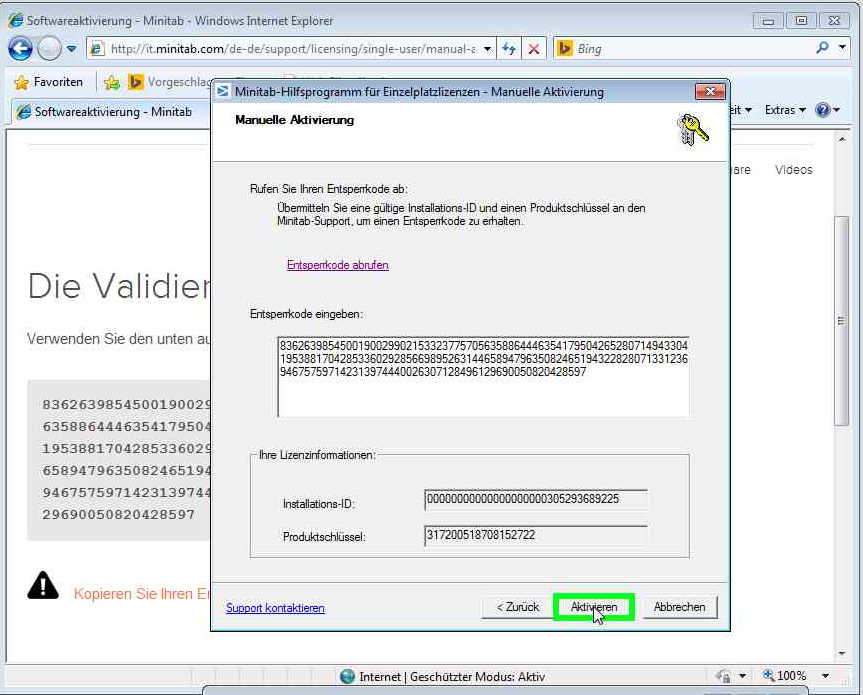Image resolution: width=863 pixels, height=695 pixels.
Task: Open the Vorgeschlagene sites favorite
Action: point(170,82)
